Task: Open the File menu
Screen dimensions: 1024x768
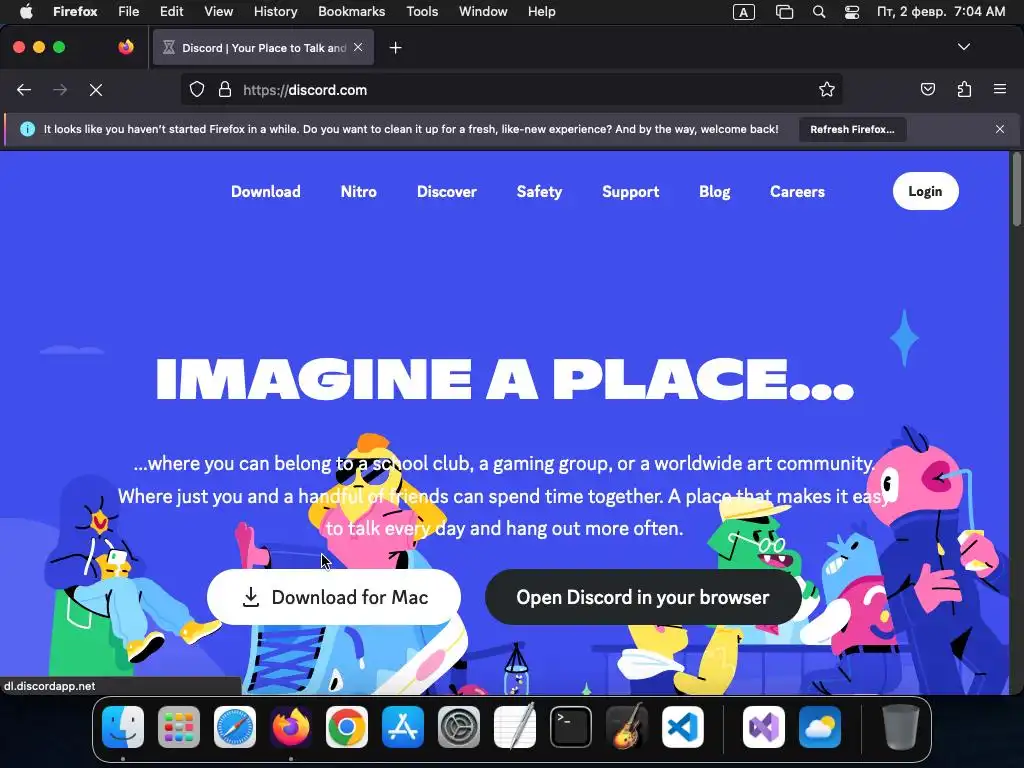Action: click(x=129, y=11)
